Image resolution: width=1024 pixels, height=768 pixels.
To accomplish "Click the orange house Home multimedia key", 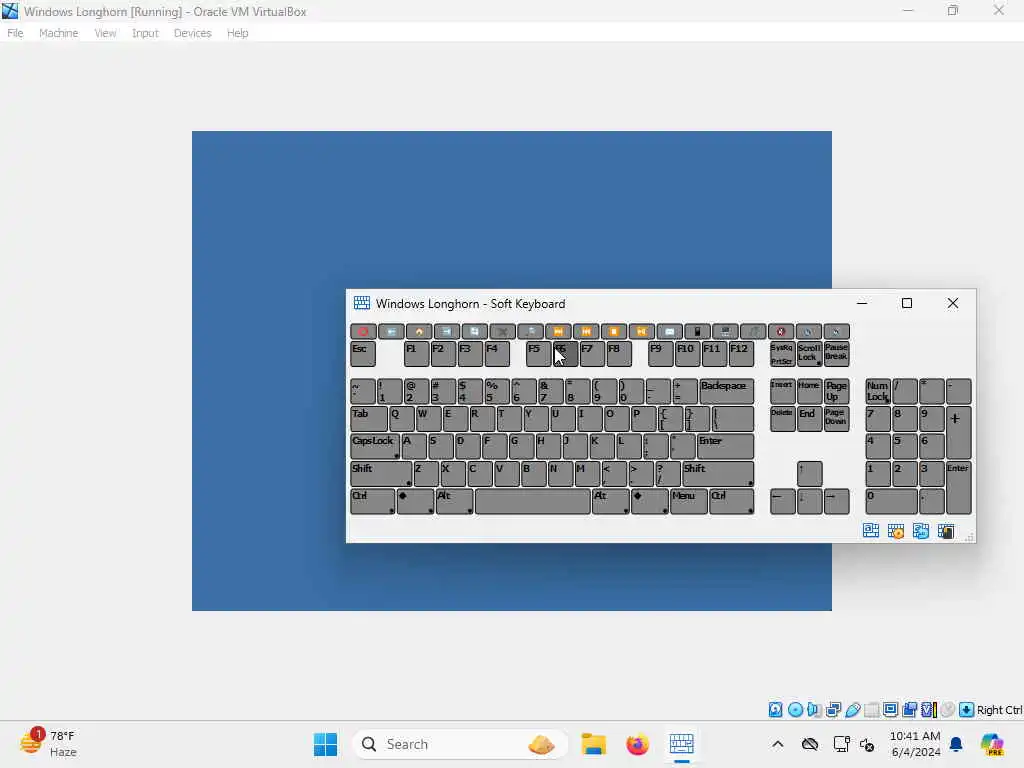I will (419, 331).
